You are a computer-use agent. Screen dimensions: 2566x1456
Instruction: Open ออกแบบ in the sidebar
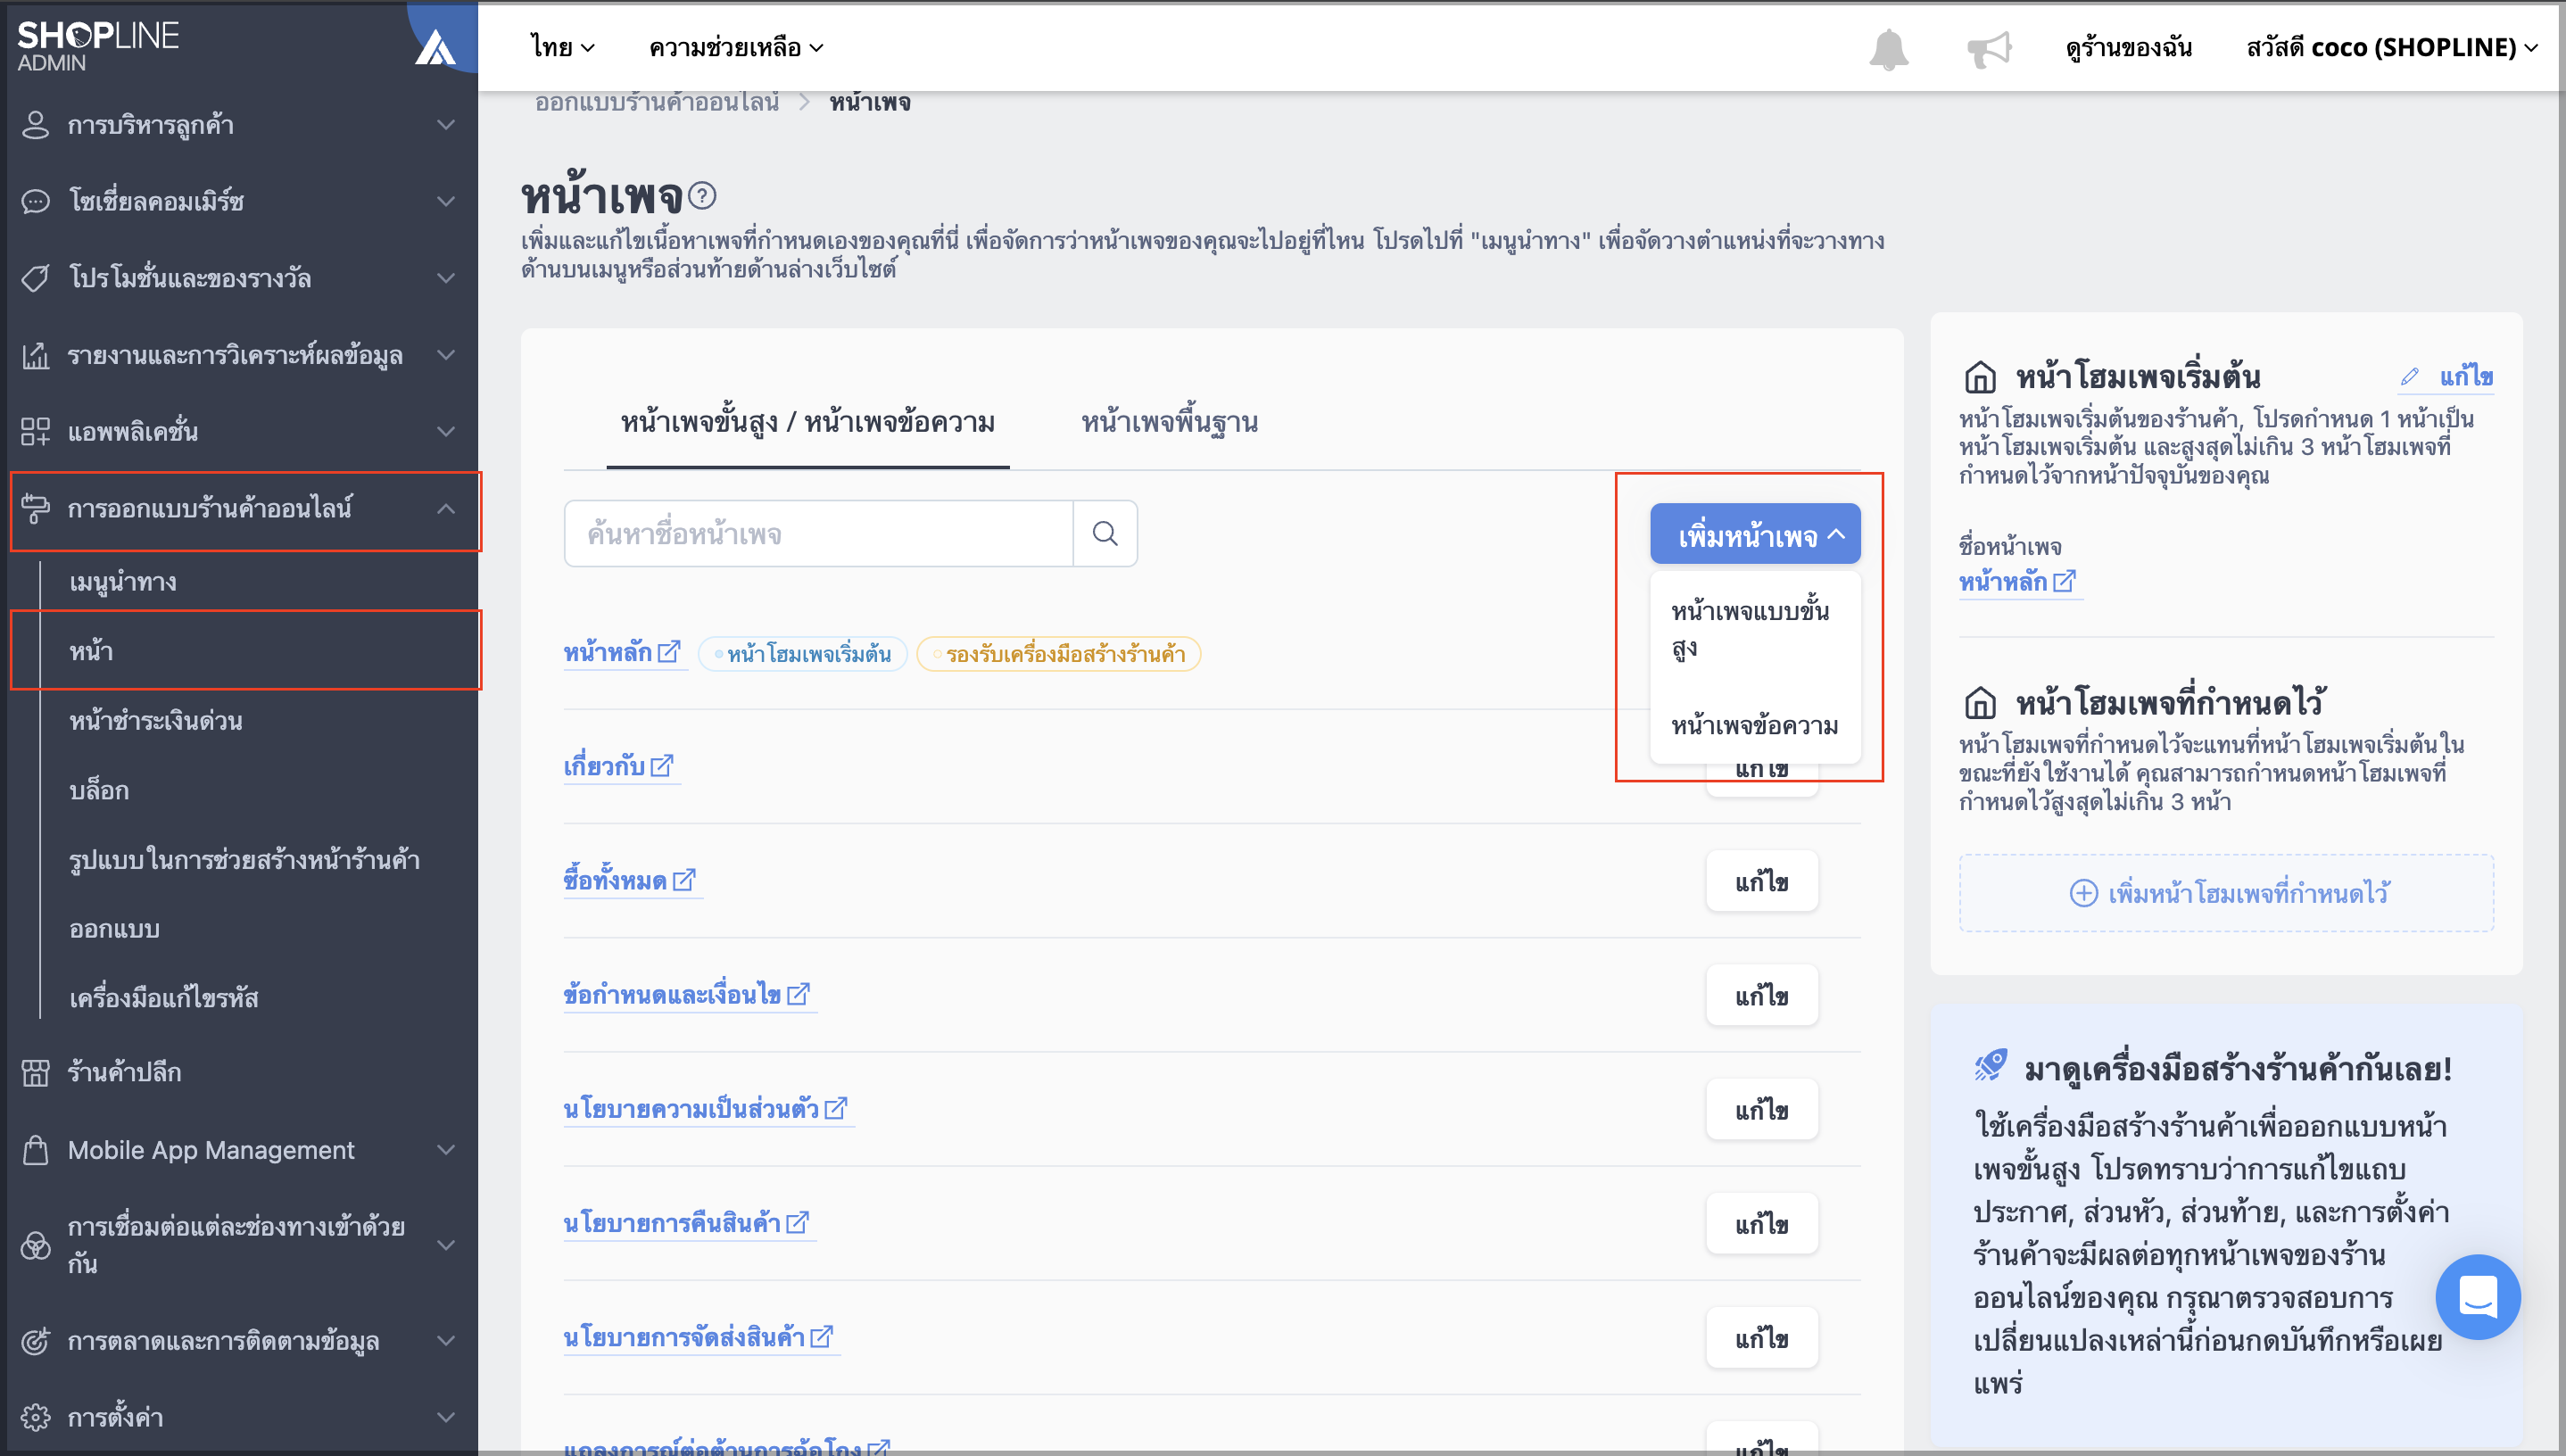(x=114, y=929)
